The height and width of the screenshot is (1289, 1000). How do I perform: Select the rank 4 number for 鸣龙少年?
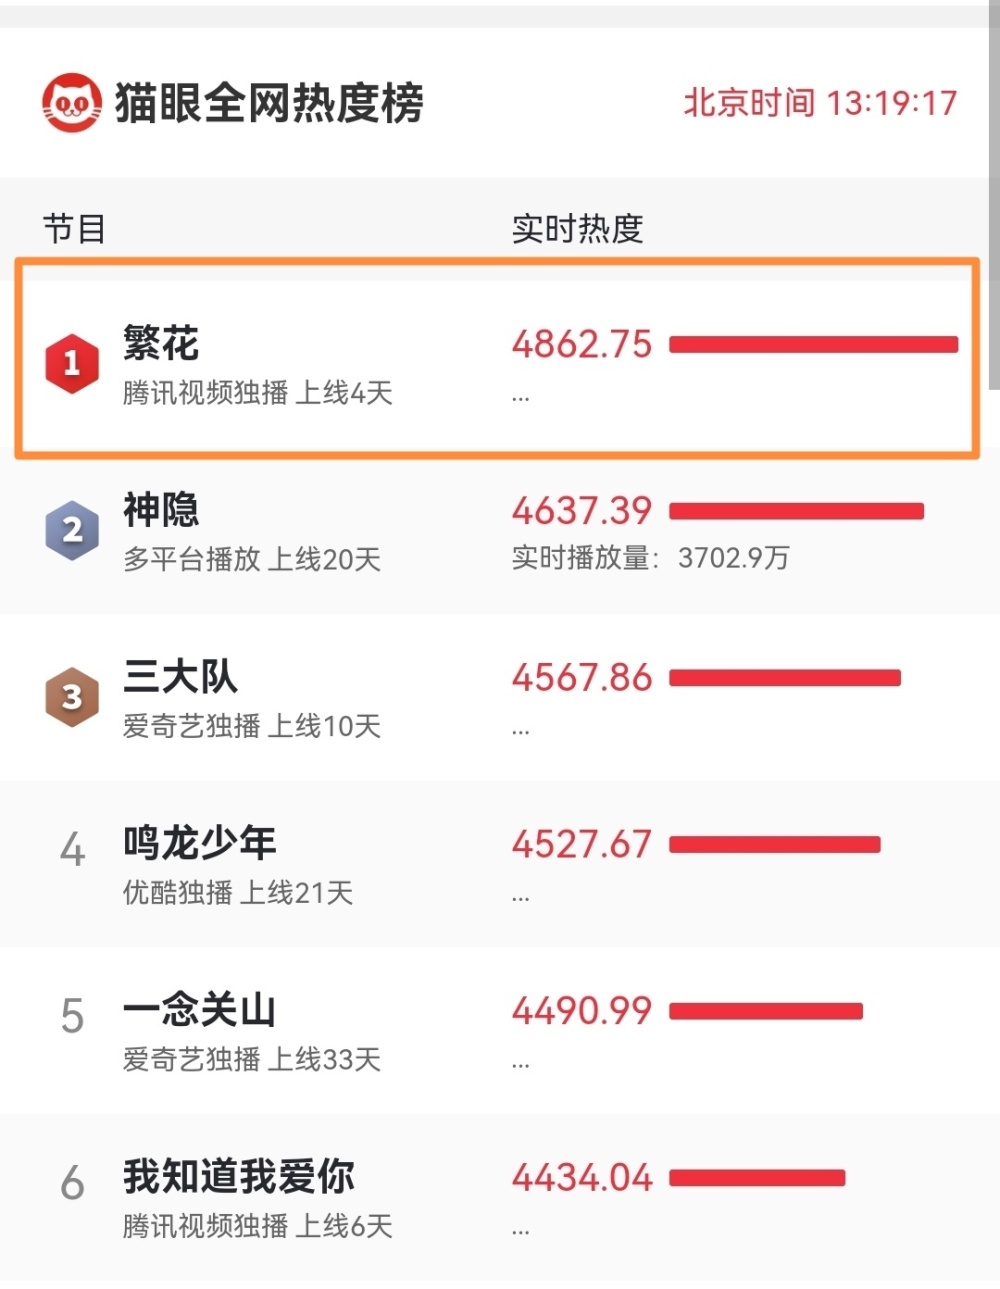72,850
